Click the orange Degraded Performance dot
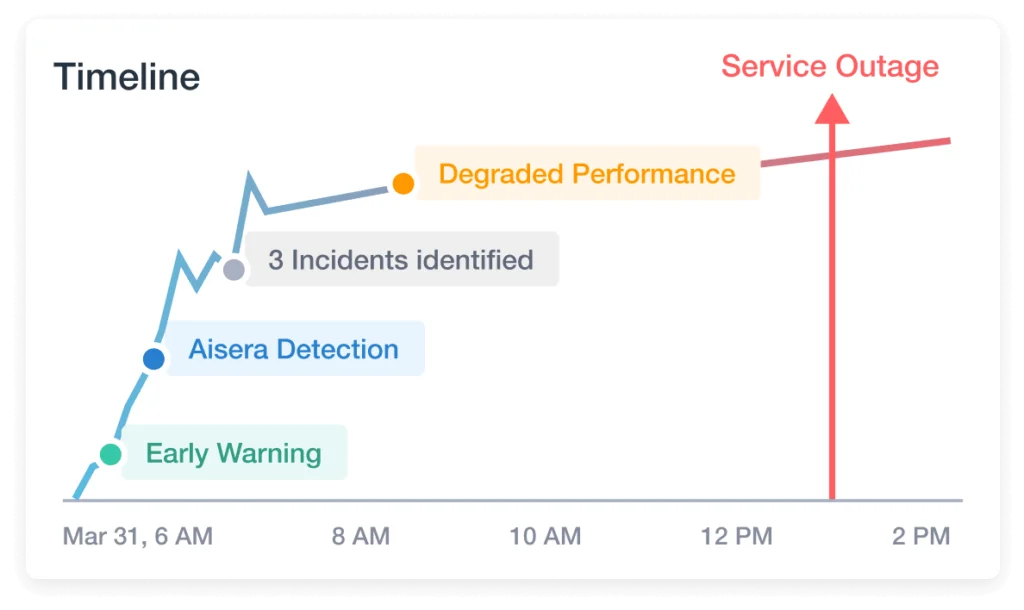The height and width of the screenshot is (610, 1024). click(x=403, y=183)
